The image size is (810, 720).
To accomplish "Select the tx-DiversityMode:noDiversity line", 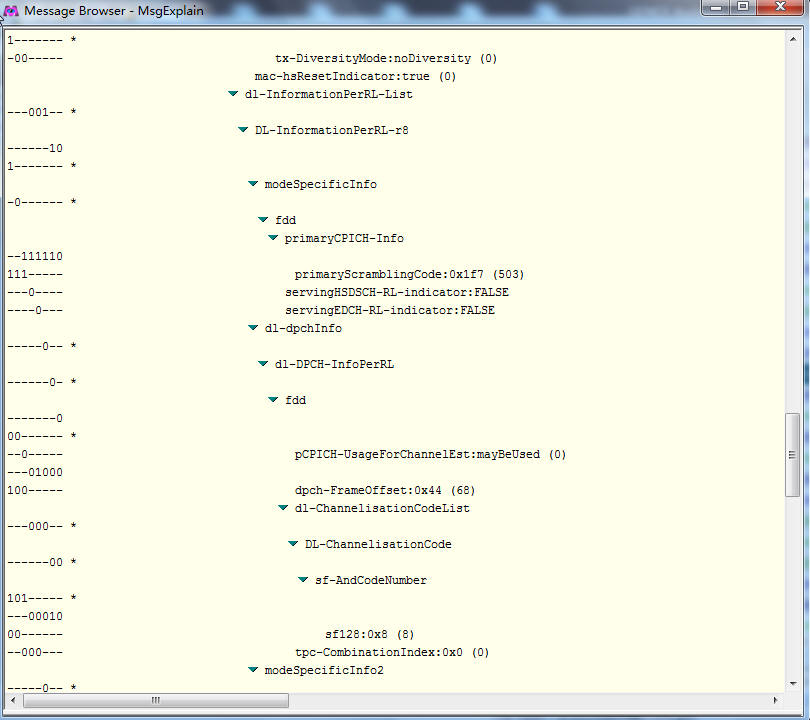I will (x=386, y=58).
